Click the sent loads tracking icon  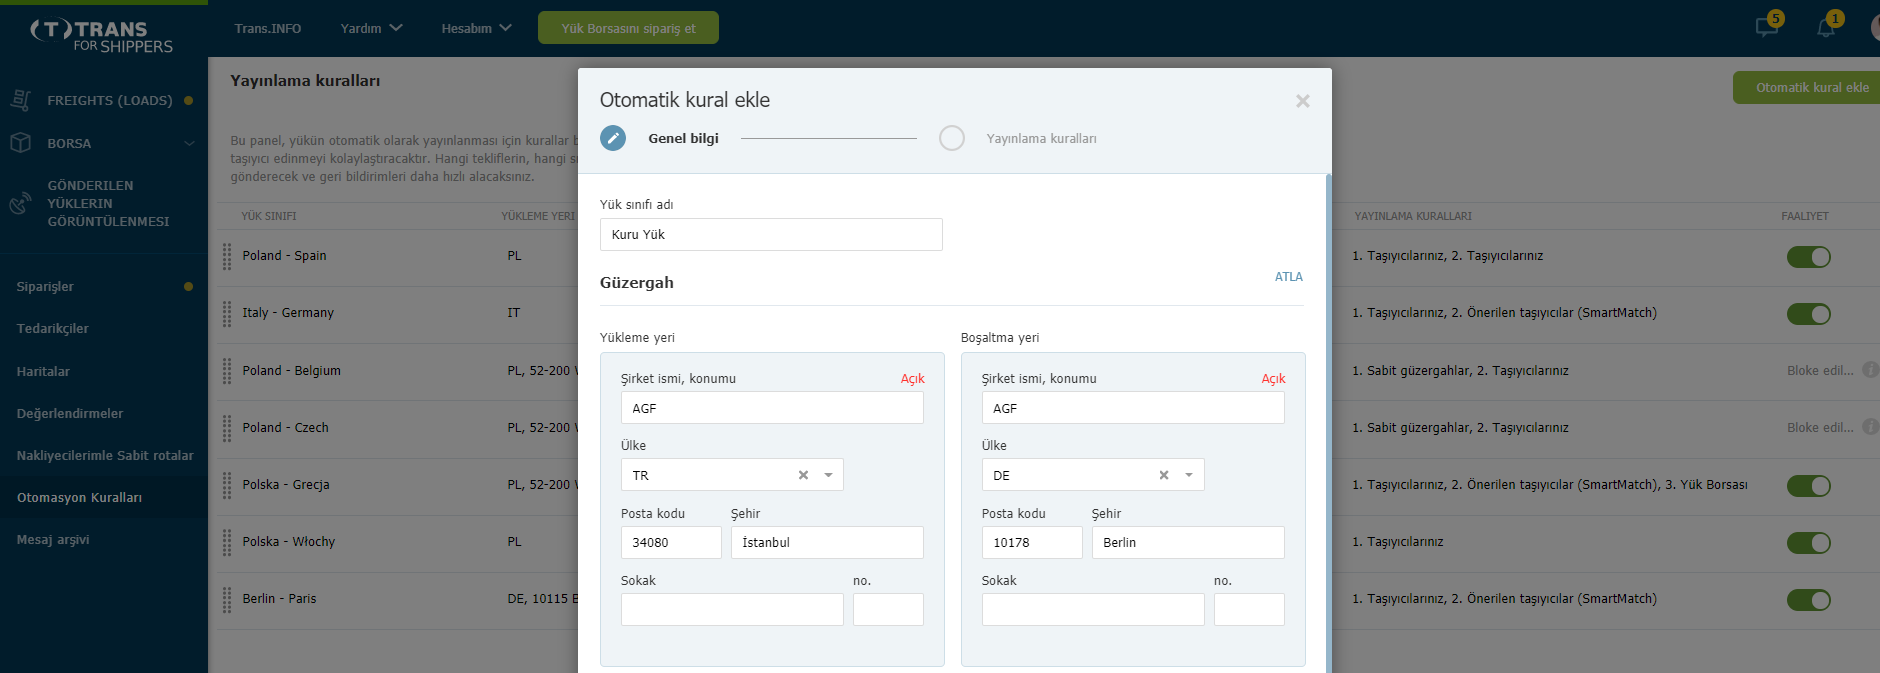click(x=20, y=204)
